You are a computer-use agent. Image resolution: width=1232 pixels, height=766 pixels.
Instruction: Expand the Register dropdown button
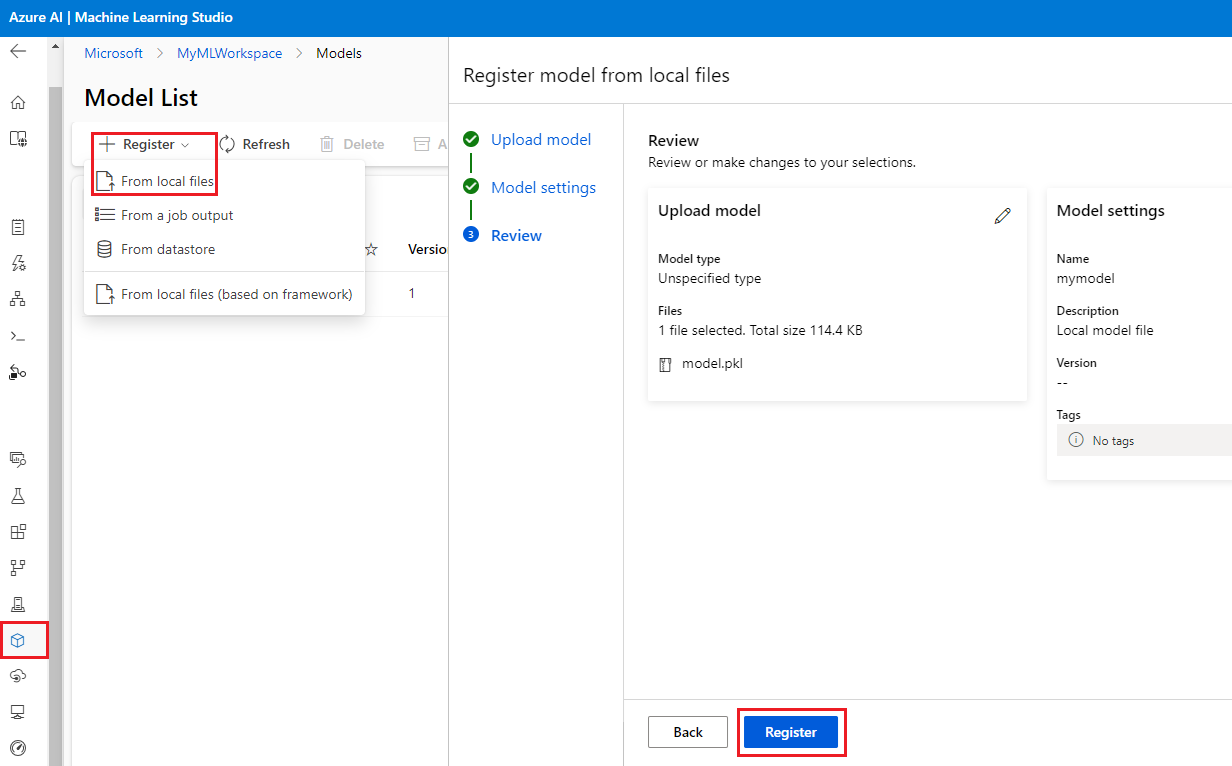point(143,145)
